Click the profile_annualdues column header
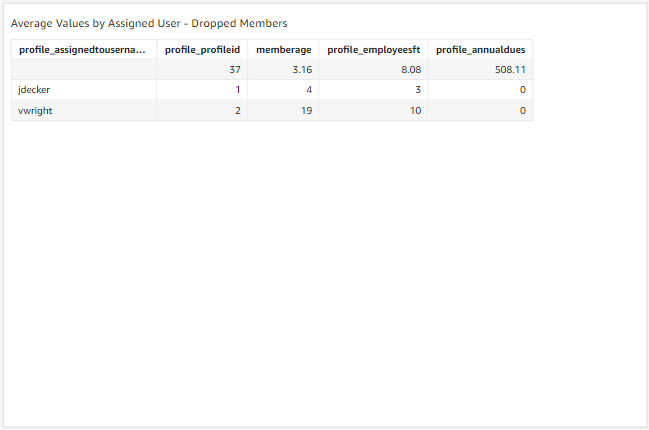649x430 pixels. [x=480, y=50]
